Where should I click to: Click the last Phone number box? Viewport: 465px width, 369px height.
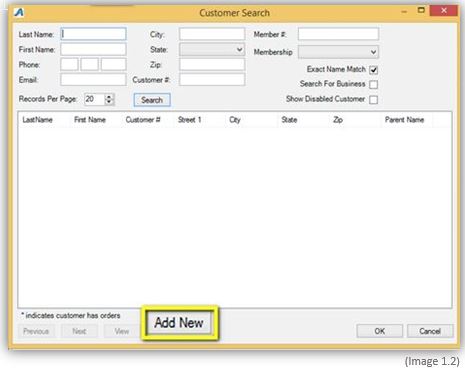[x=114, y=64]
